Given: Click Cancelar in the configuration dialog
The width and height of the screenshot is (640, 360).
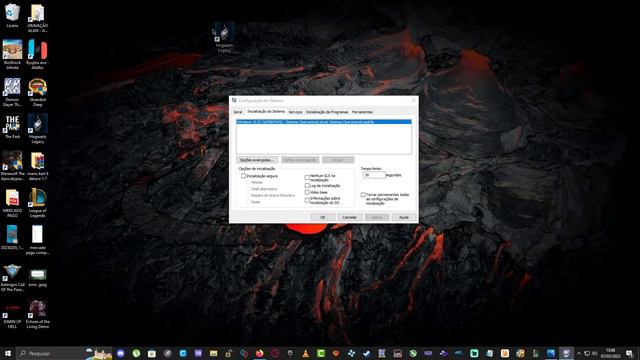Looking at the screenshot, I should tap(350, 217).
